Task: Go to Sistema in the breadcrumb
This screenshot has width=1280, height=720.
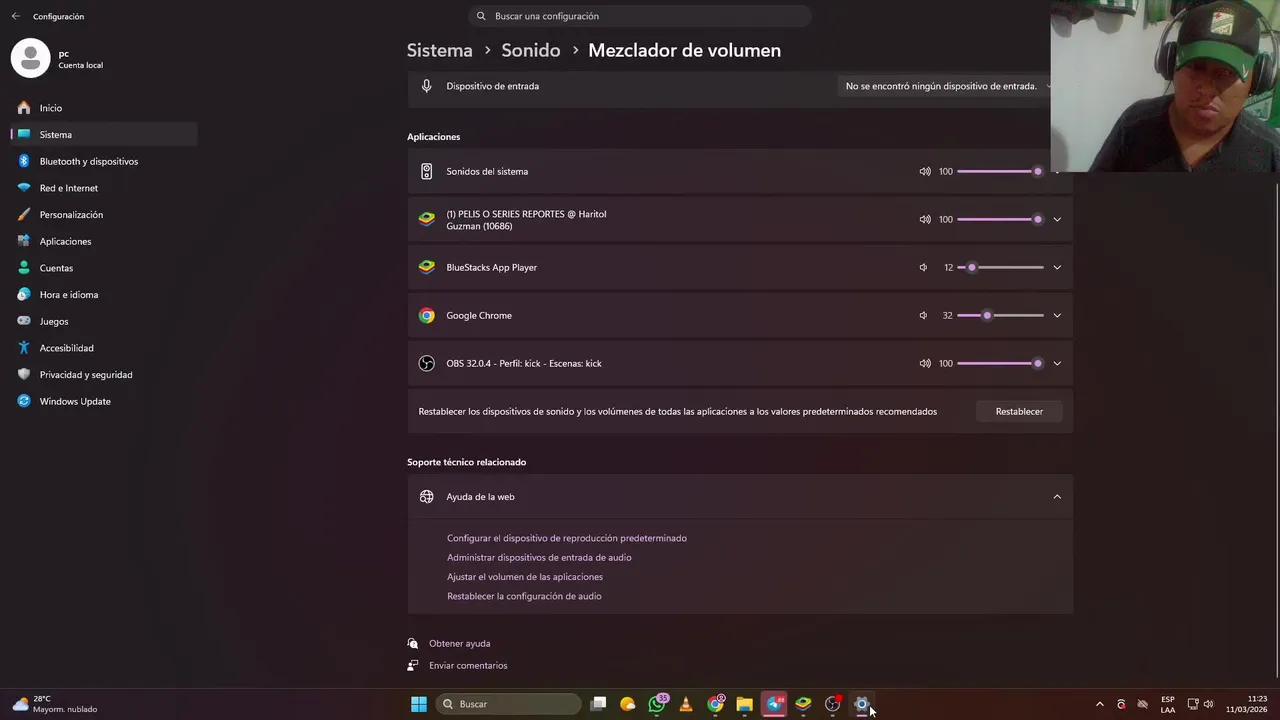Action: point(439,50)
